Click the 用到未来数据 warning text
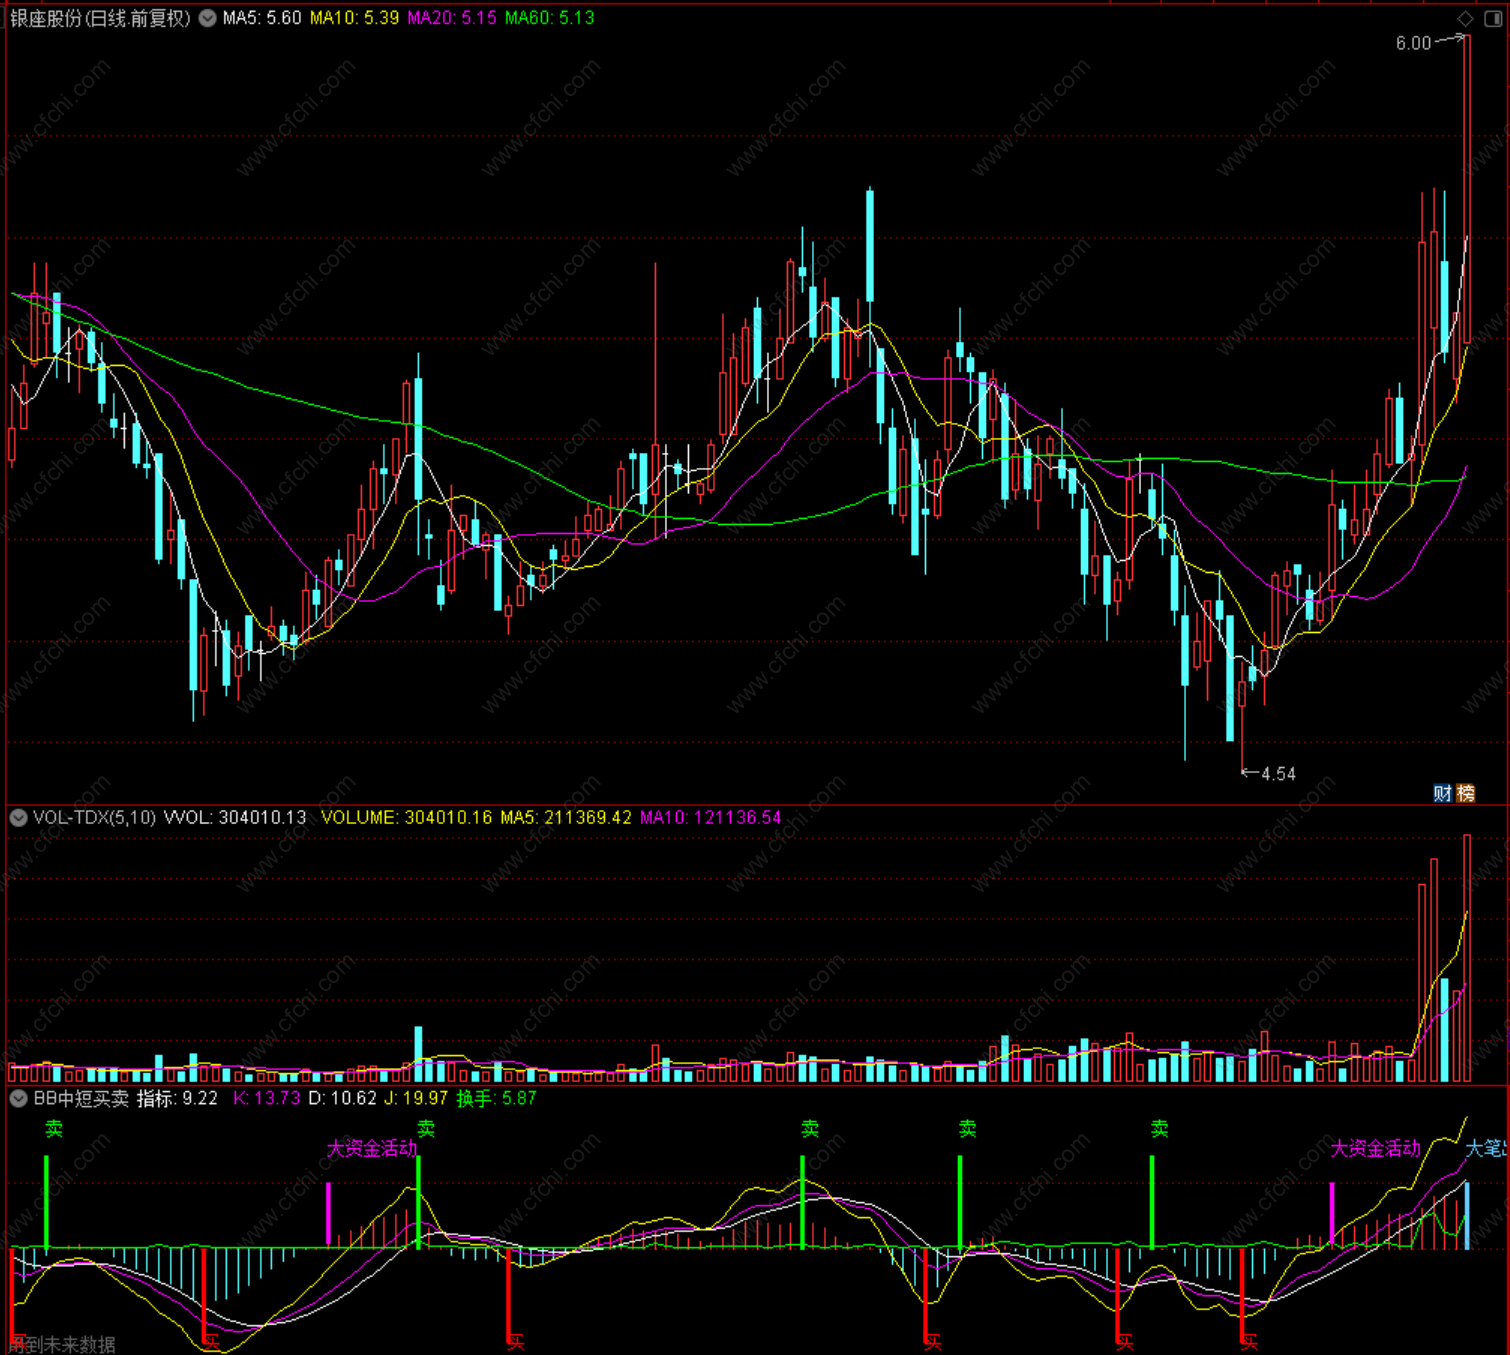Screen dimensions: 1510x1355 pyautogui.click(x=63, y=1345)
